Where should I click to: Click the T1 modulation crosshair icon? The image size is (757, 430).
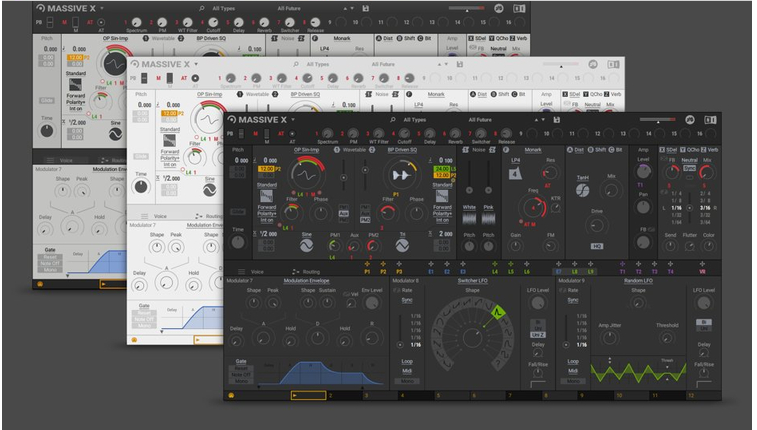click(x=622, y=264)
